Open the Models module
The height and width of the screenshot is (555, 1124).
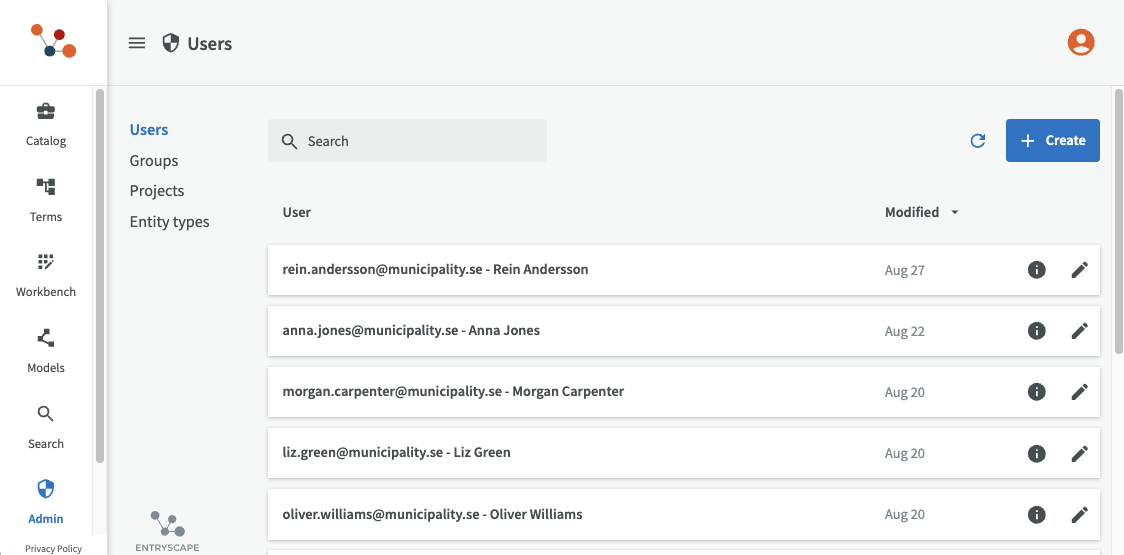coord(46,339)
